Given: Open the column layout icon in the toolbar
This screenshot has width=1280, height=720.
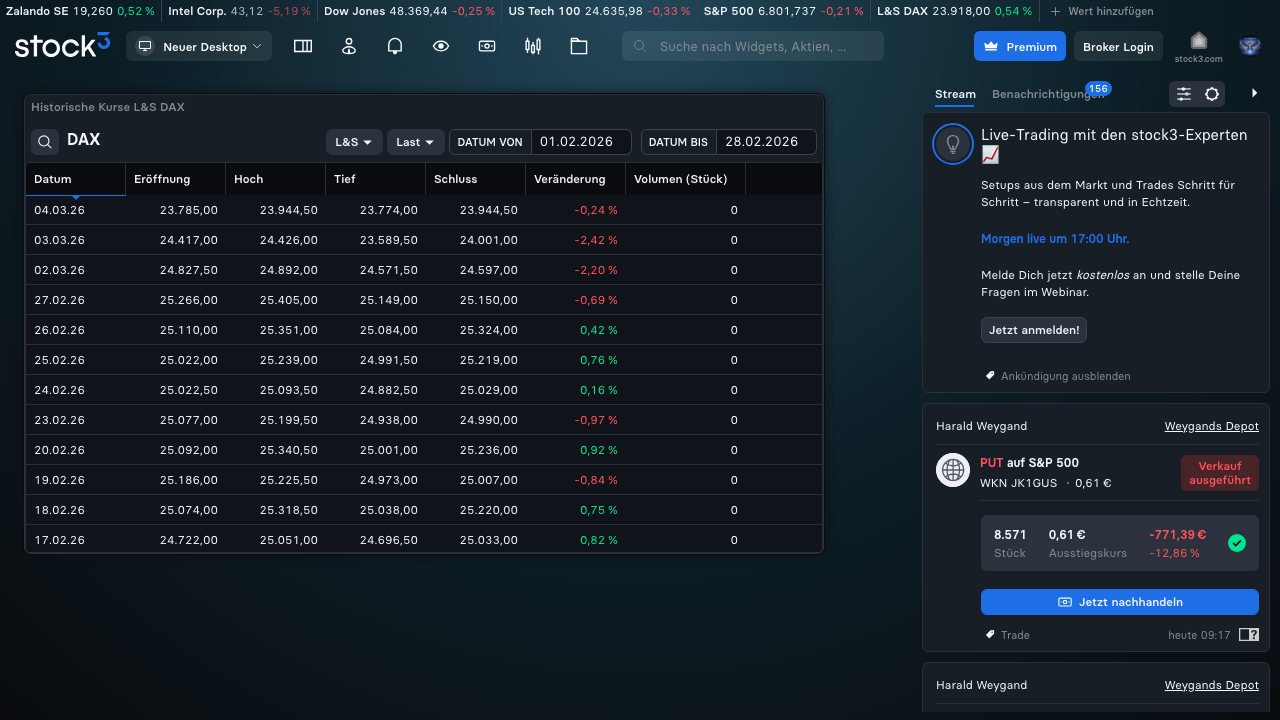Looking at the screenshot, I should 303,46.
